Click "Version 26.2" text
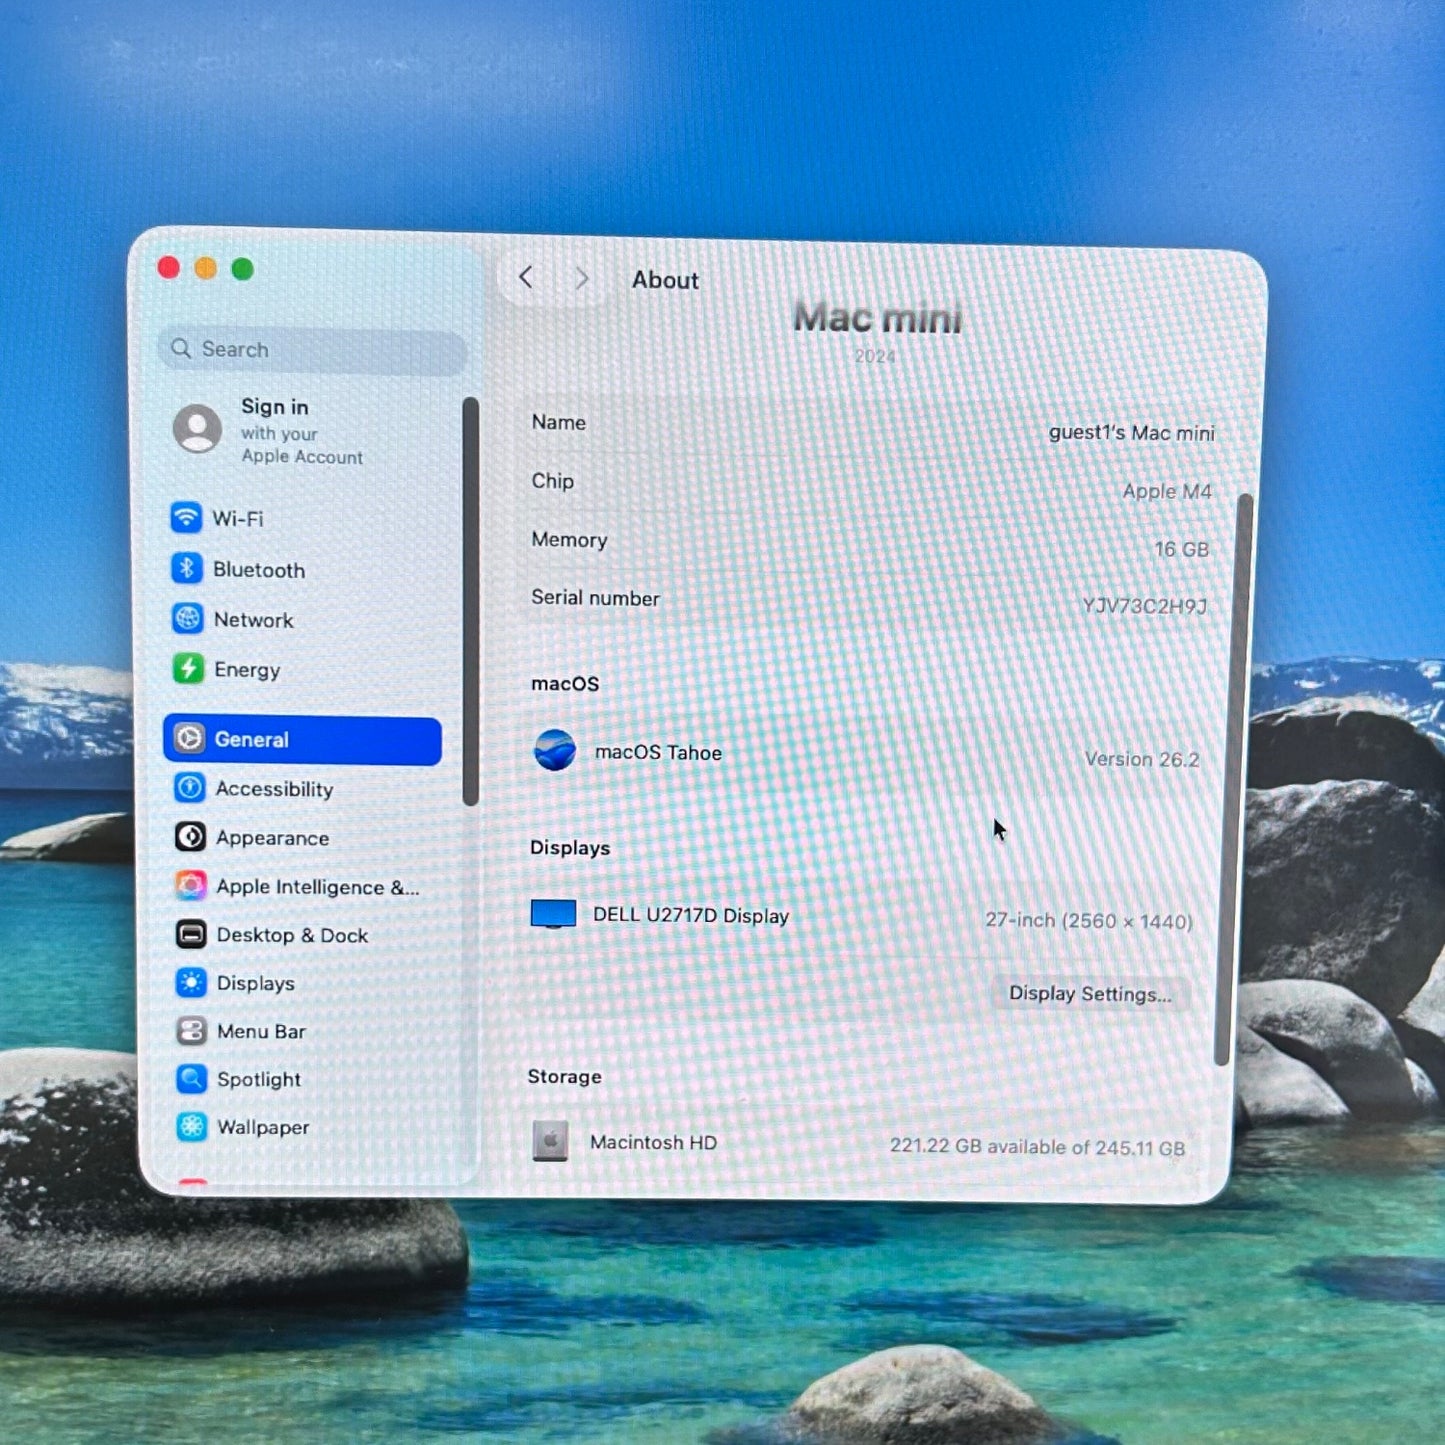The height and width of the screenshot is (1445, 1445). [x=1142, y=759]
